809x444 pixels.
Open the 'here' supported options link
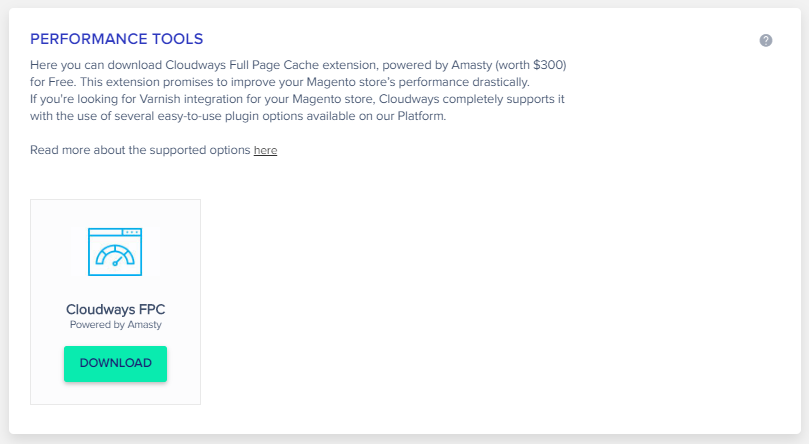pyautogui.click(x=265, y=150)
